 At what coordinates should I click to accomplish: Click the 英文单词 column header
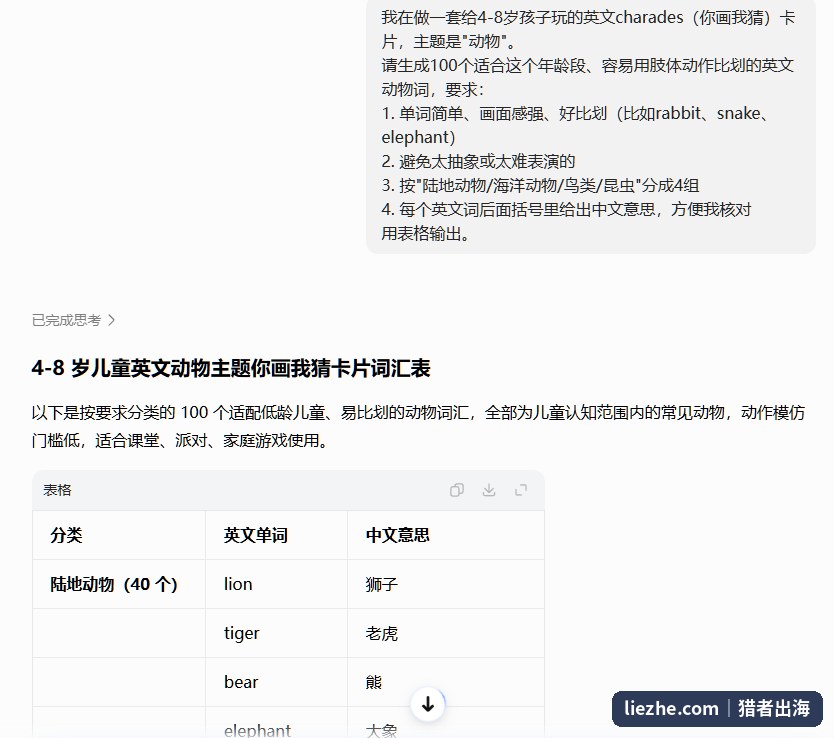pos(277,535)
